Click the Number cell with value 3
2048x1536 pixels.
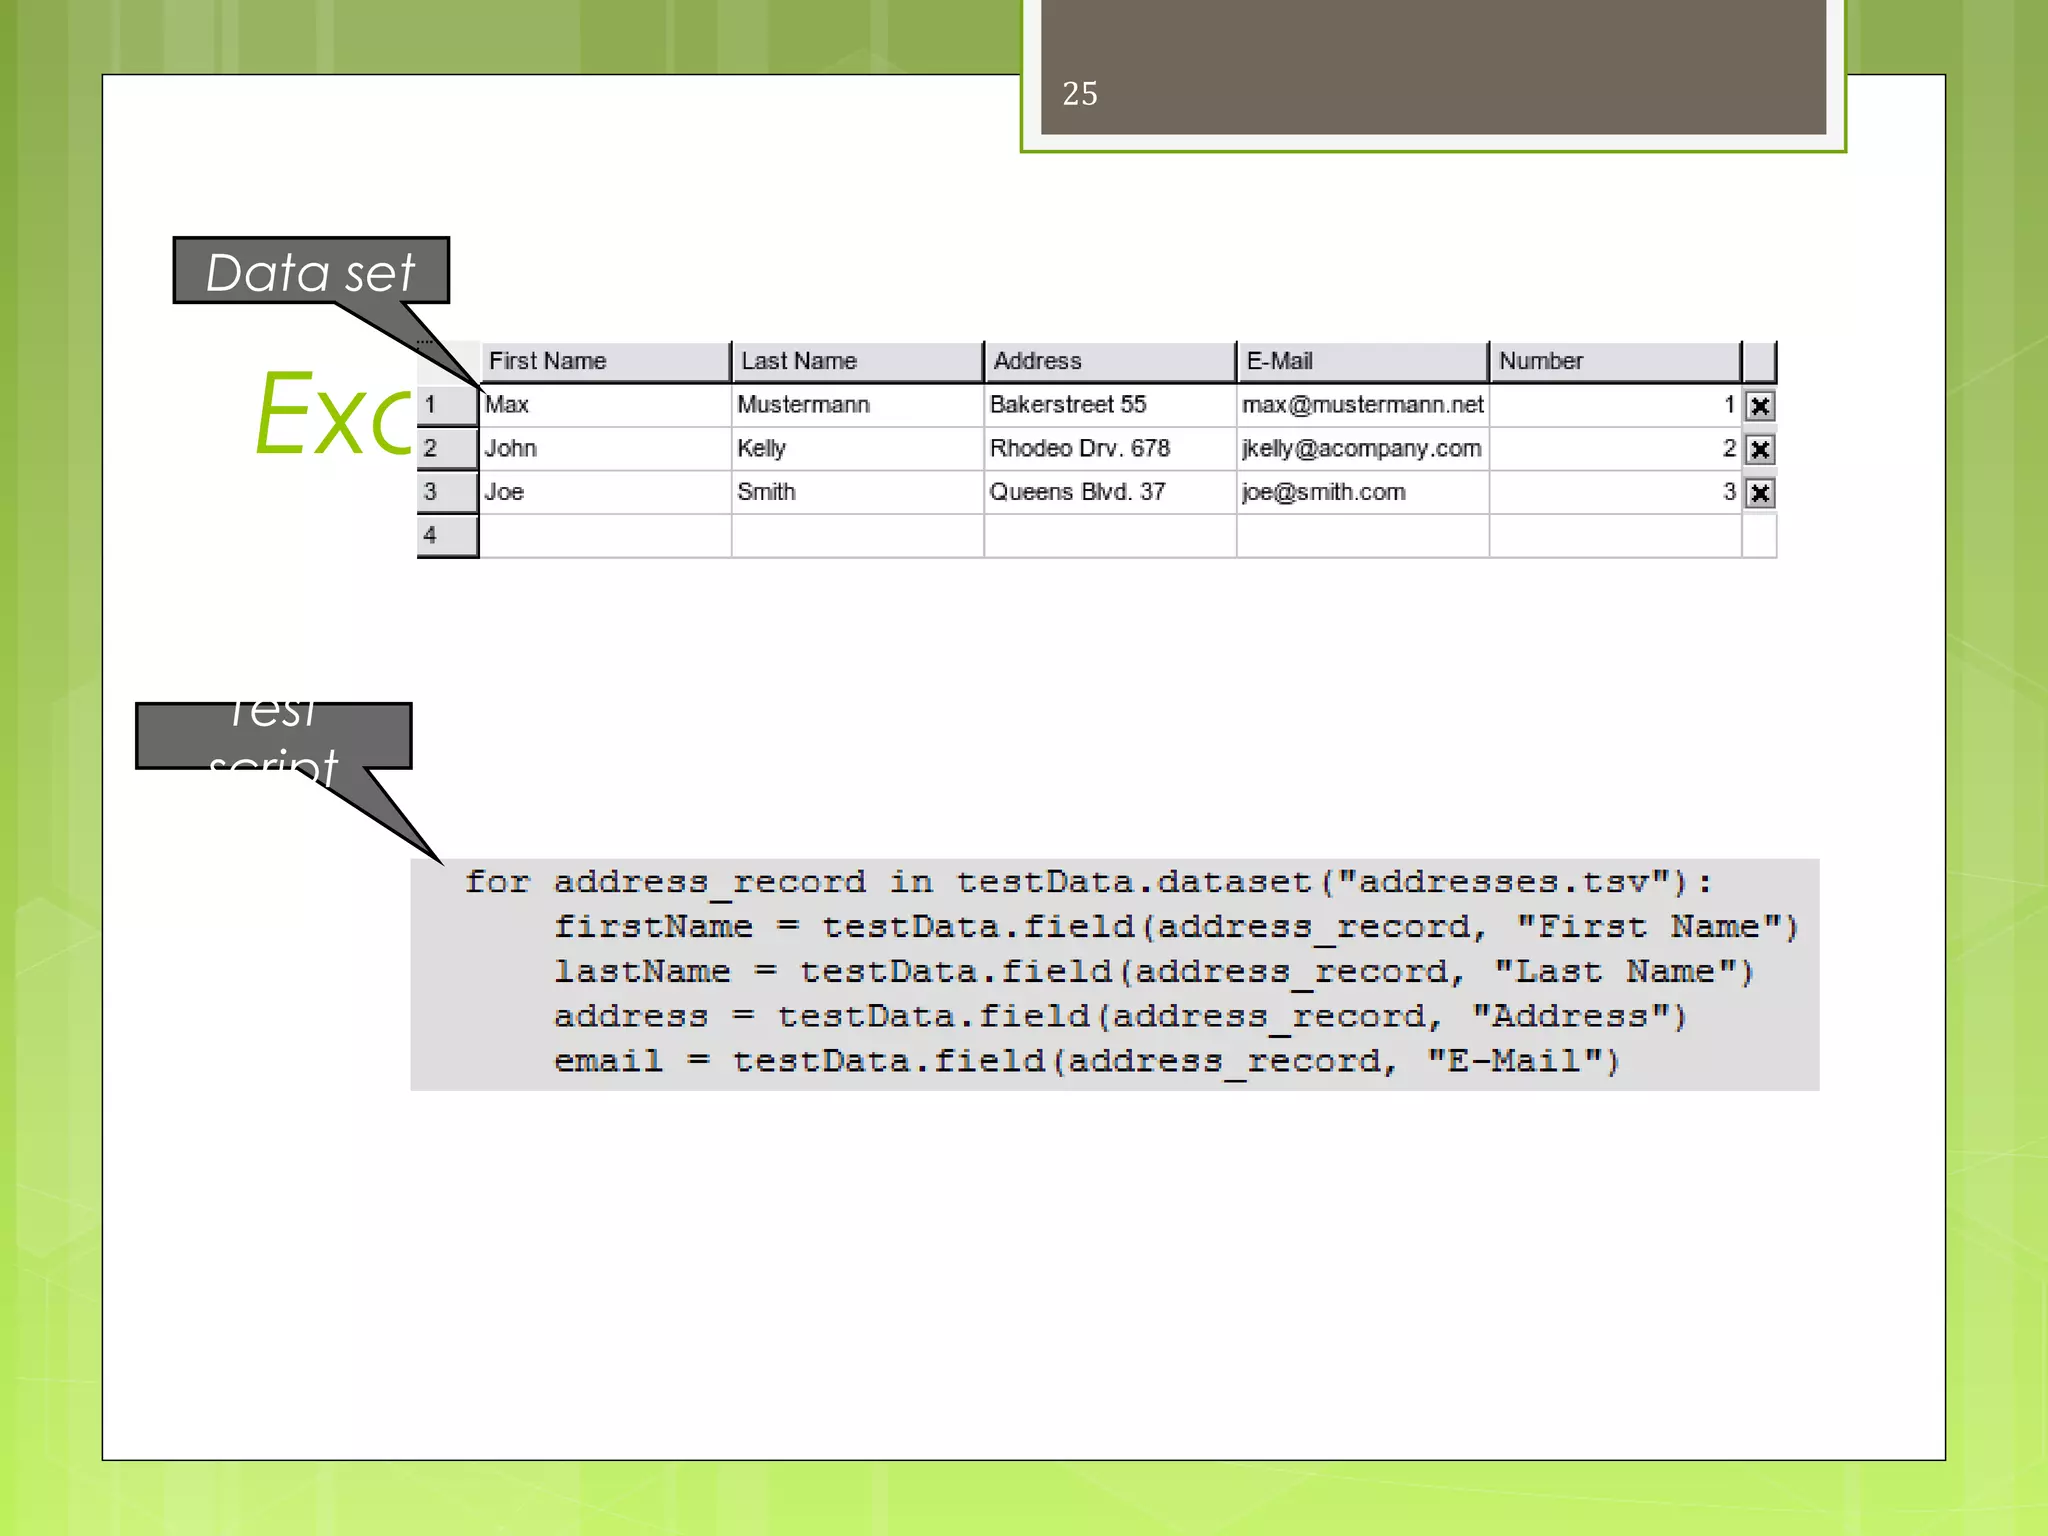pos(1615,492)
